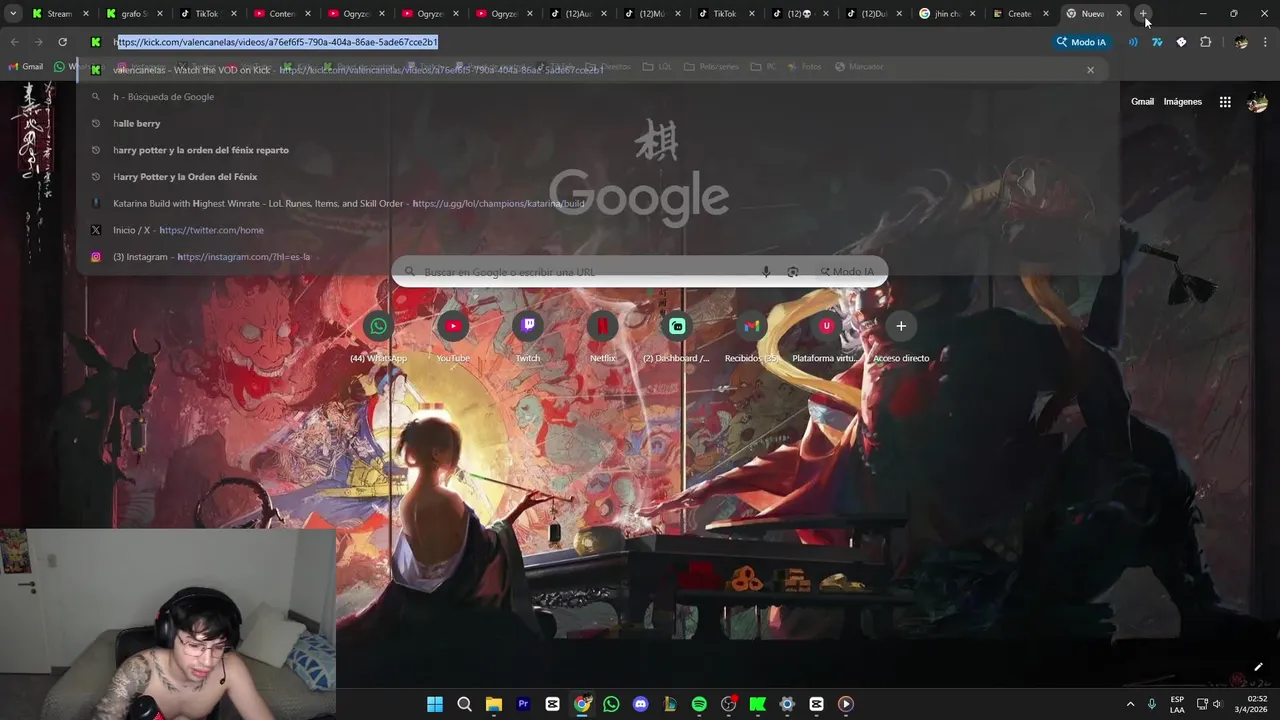1280x720 pixels.
Task: Switch to the Create tab
Action: pos(1020,14)
